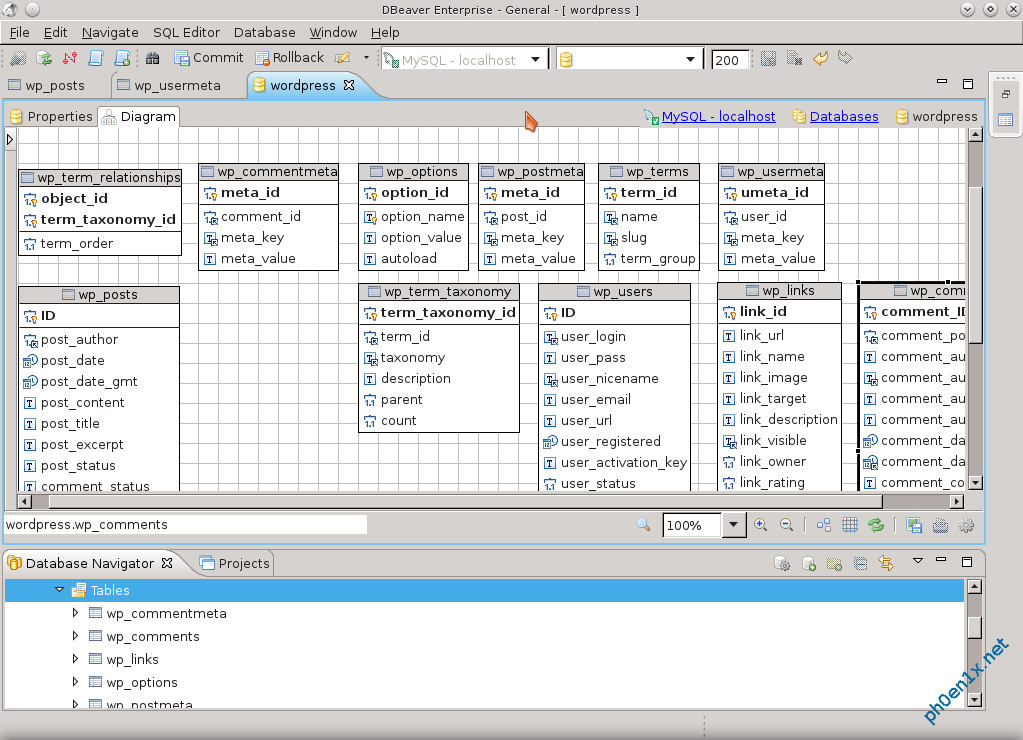Zoom in on the diagram
Image resolution: width=1023 pixels, height=740 pixels.
[760, 525]
